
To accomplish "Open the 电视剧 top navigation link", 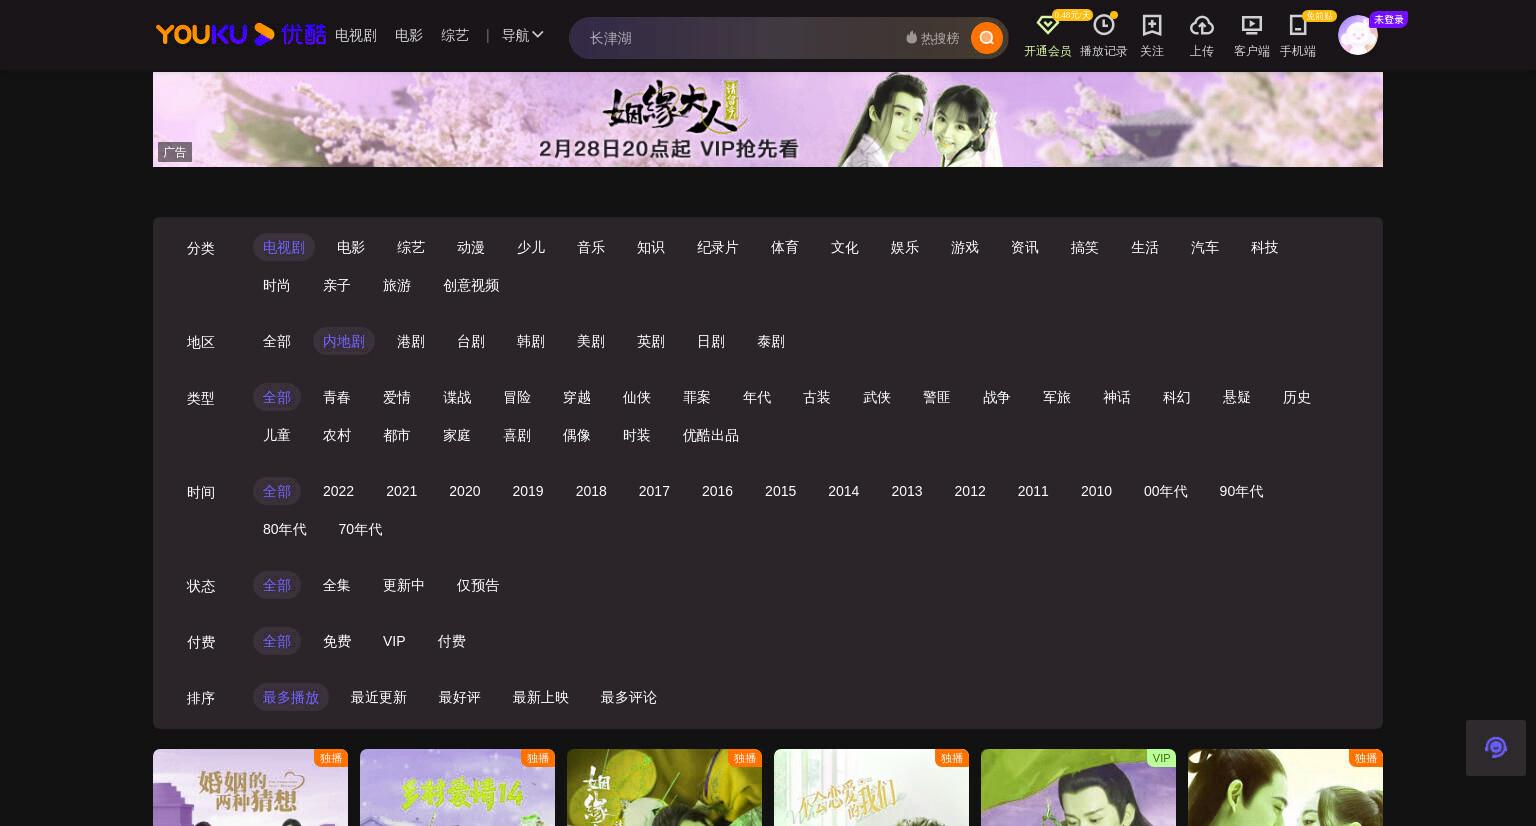I will (356, 35).
